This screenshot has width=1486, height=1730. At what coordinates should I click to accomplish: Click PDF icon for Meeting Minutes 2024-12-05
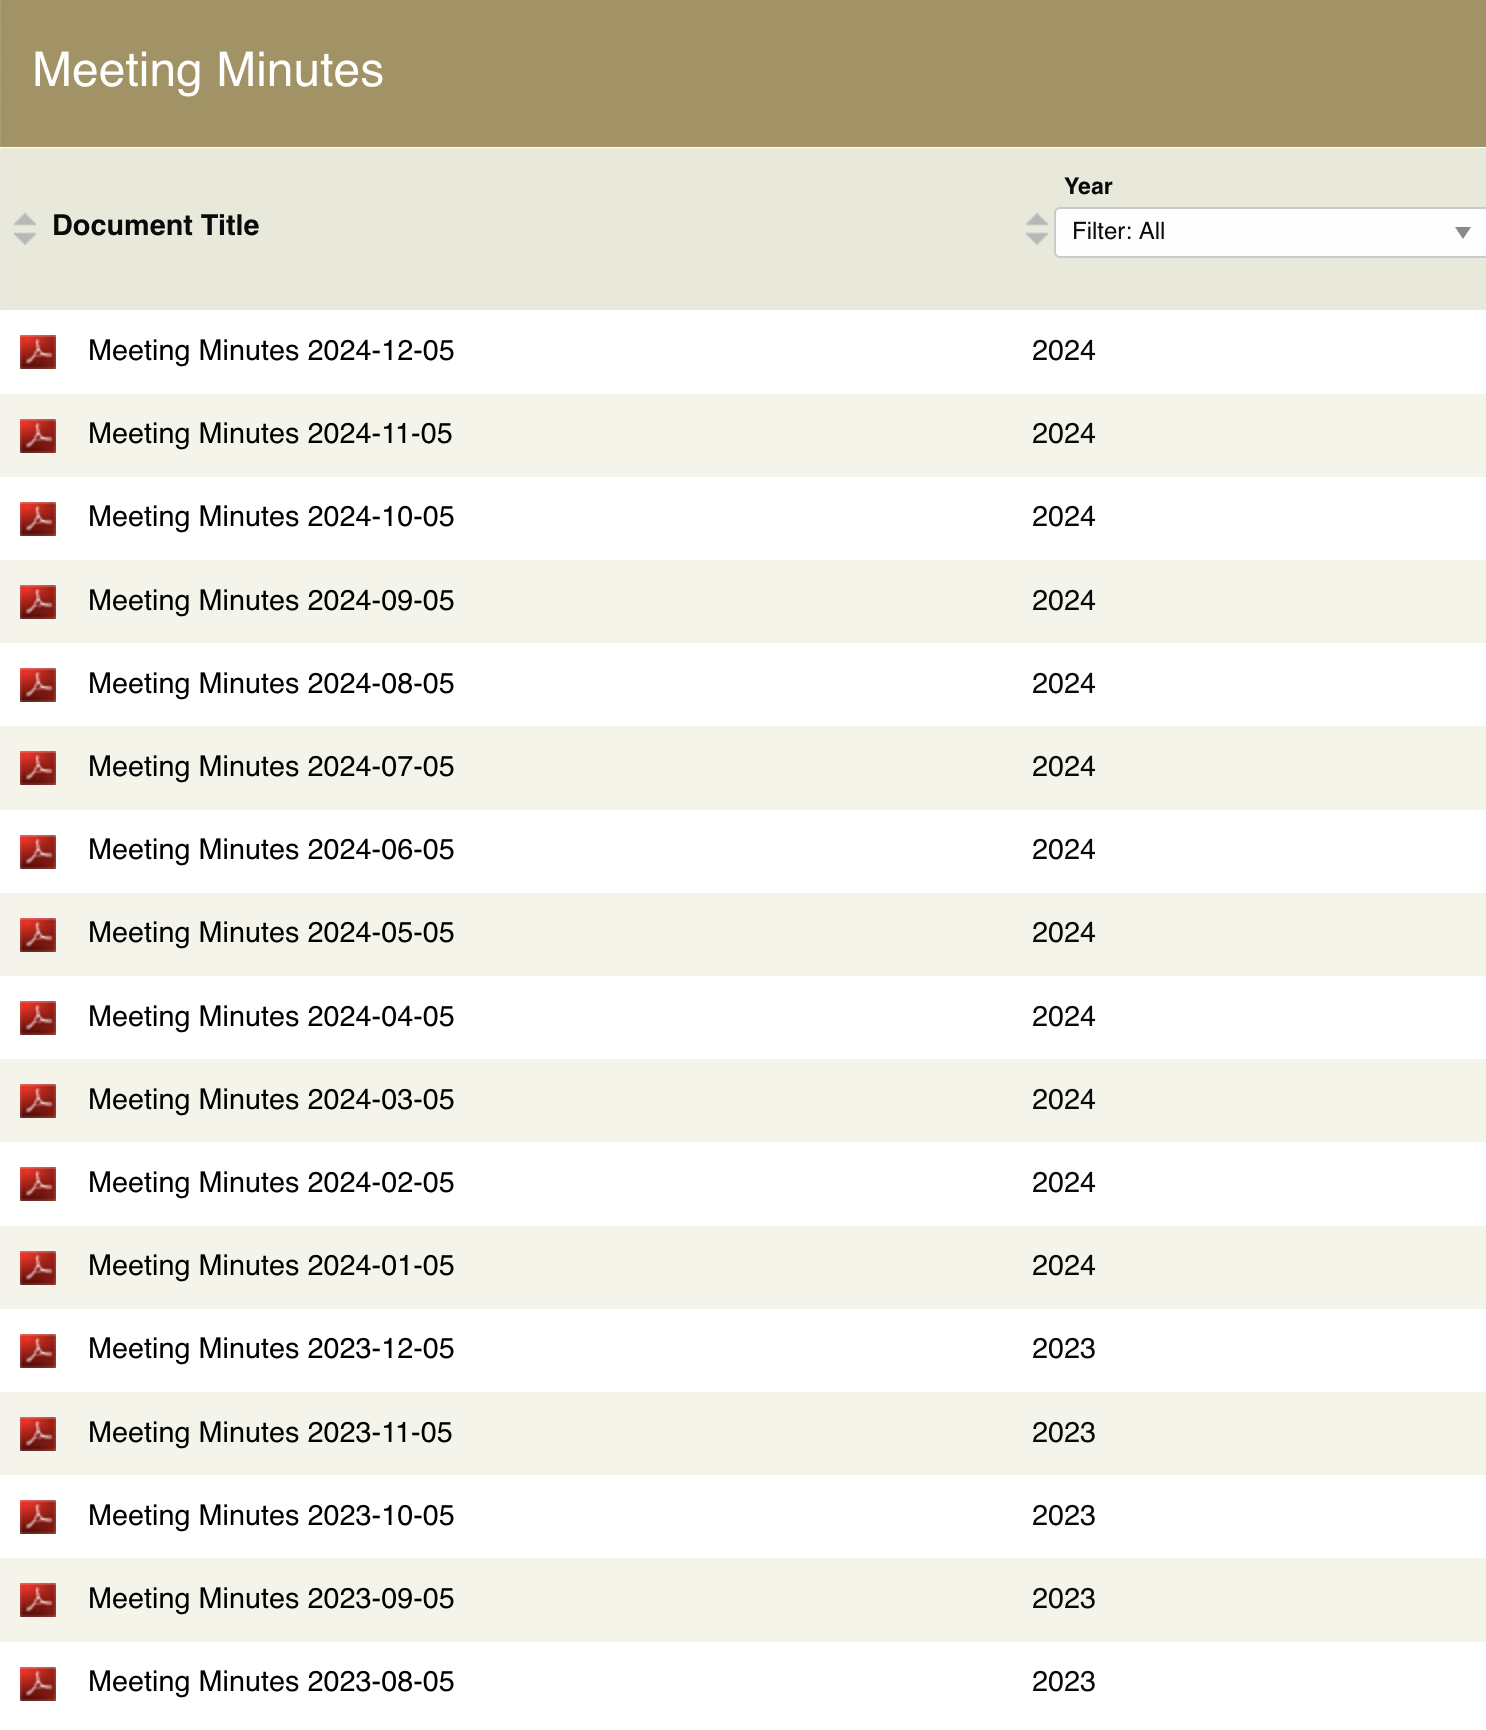[38, 352]
